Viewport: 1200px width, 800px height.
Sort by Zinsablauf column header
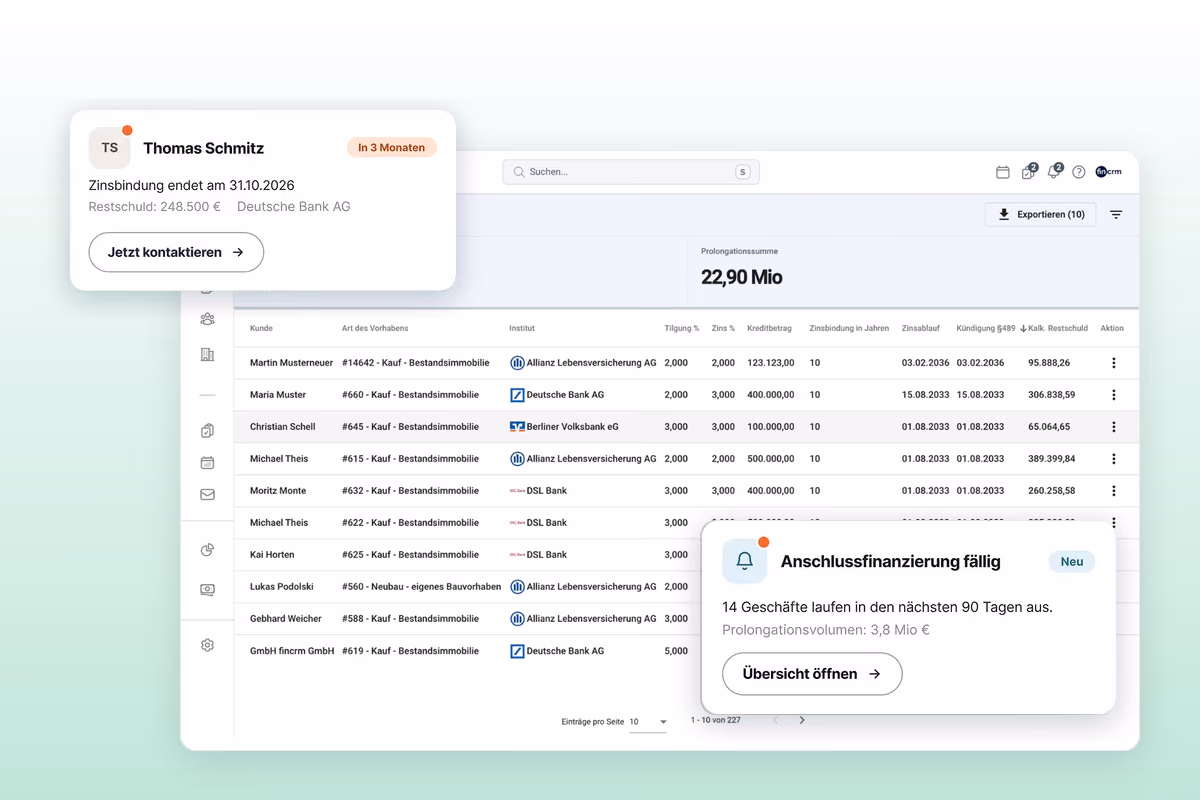(921, 328)
